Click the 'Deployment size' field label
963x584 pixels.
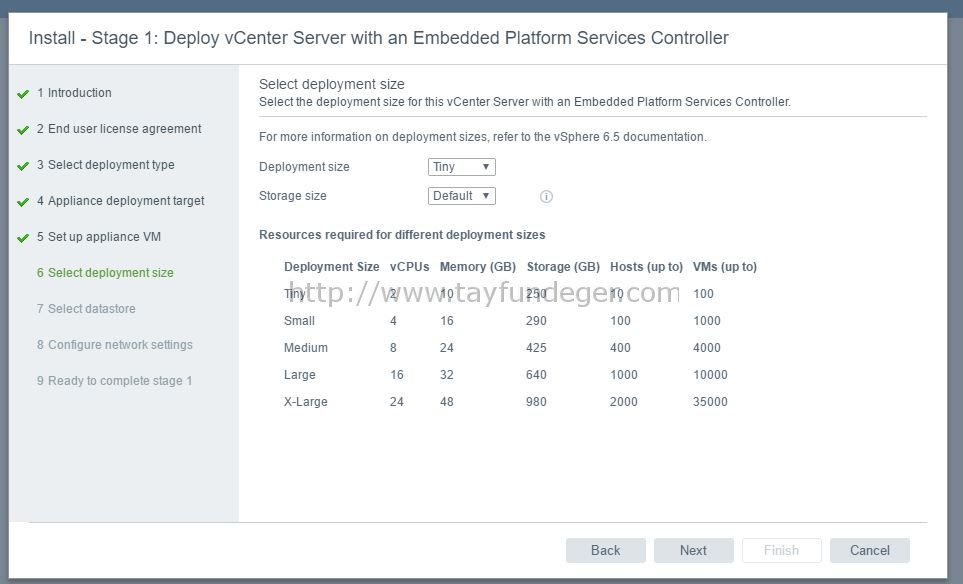tap(304, 167)
